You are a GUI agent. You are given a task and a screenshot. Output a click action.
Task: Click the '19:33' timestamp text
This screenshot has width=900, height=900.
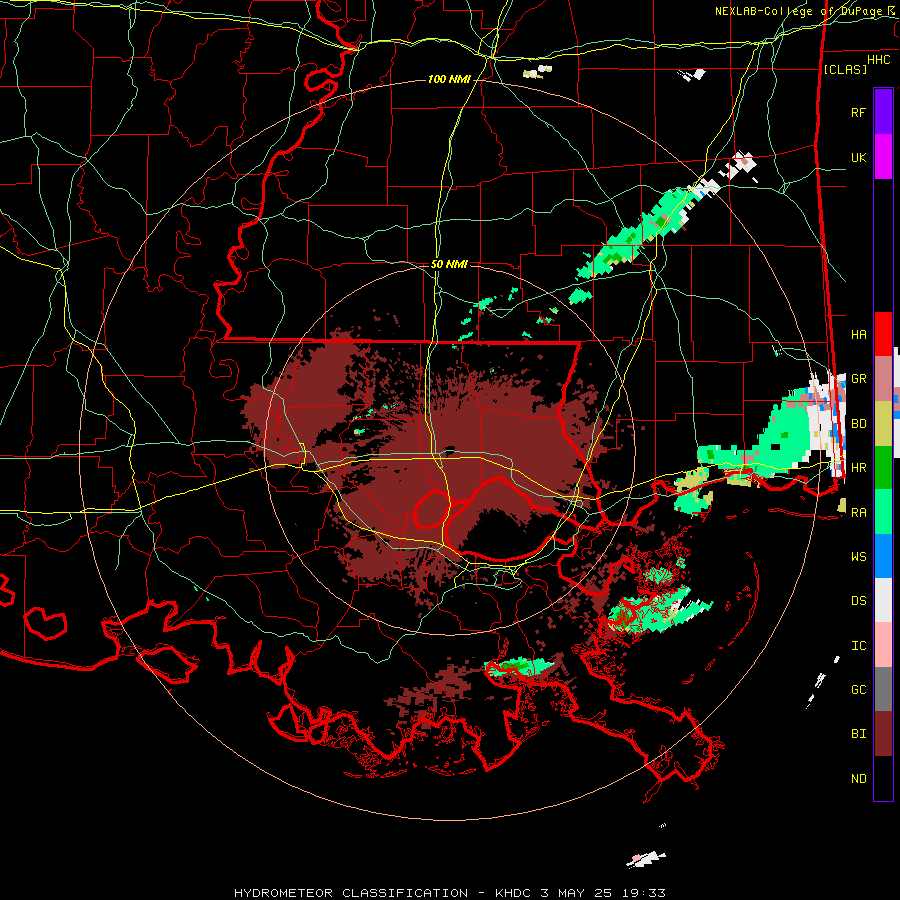[x=642, y=893]
